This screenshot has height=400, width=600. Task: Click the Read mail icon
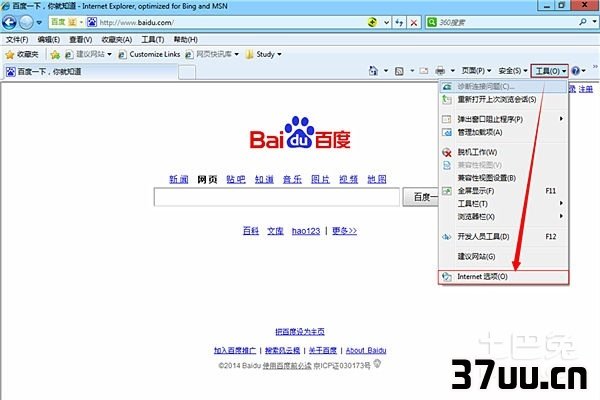pos(424,71)
